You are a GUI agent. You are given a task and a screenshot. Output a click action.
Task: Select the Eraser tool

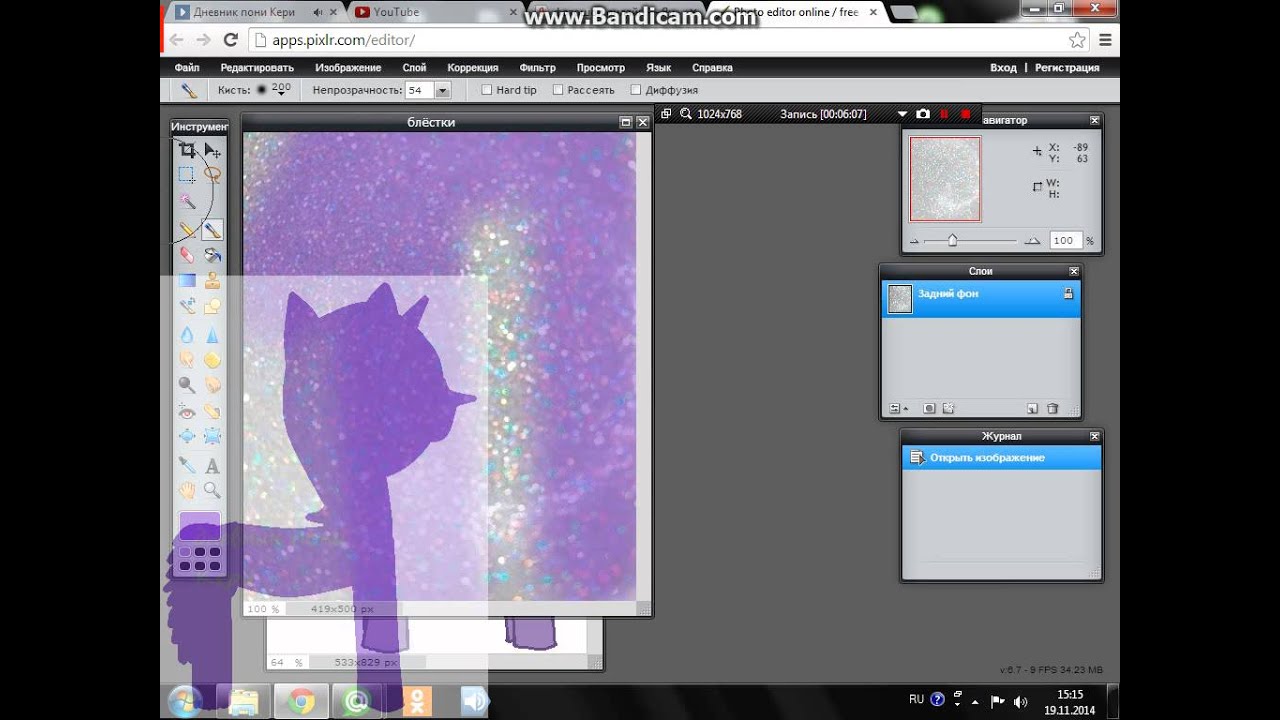pyautogui.click(x=187, y=255)
